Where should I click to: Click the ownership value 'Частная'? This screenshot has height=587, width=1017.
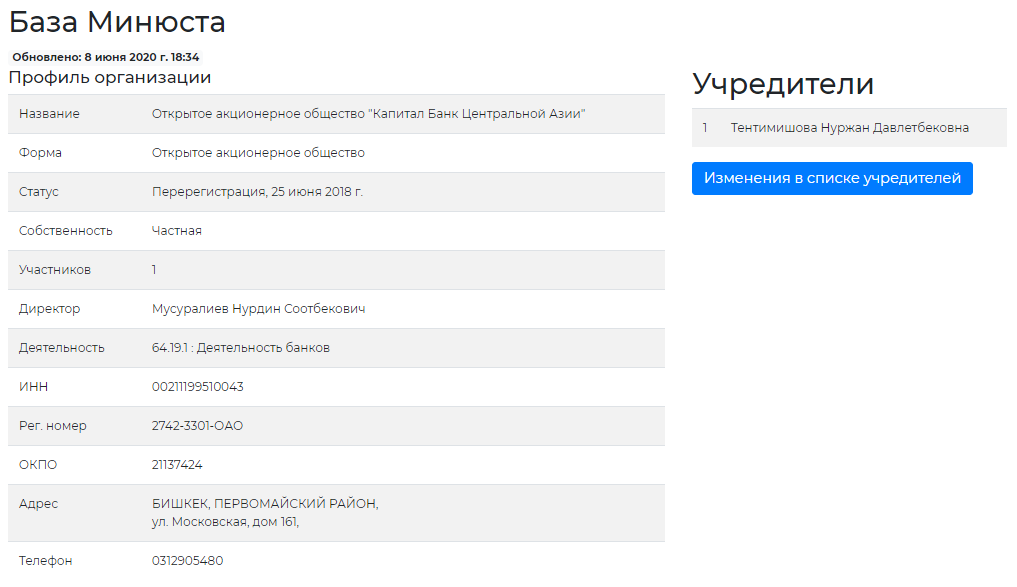[176, 231]
